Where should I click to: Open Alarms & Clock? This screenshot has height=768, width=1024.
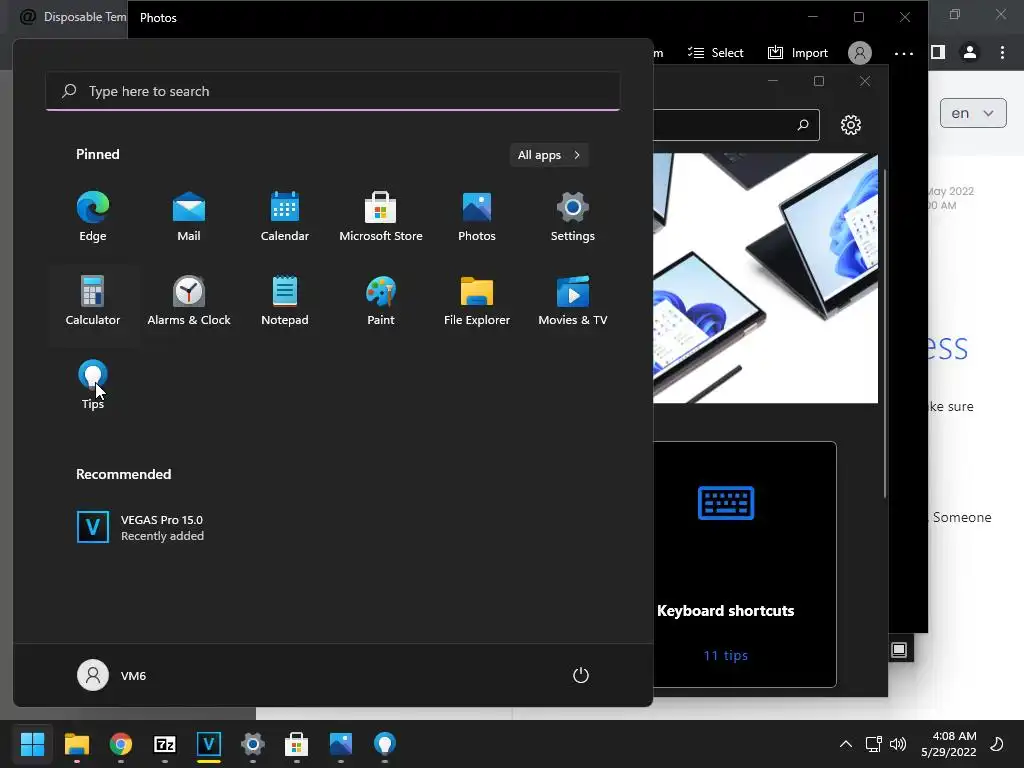pos(189,301)
